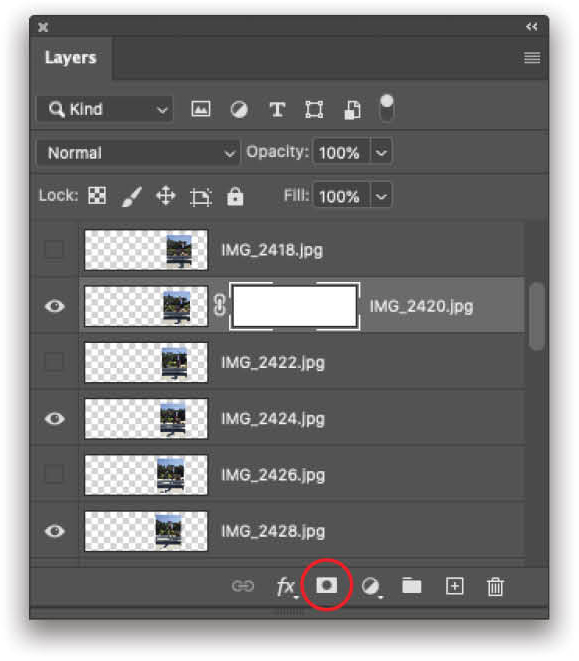Lock image pixels with brush icon
Viewport: 579px width, 661px height.
click(132, 196)
